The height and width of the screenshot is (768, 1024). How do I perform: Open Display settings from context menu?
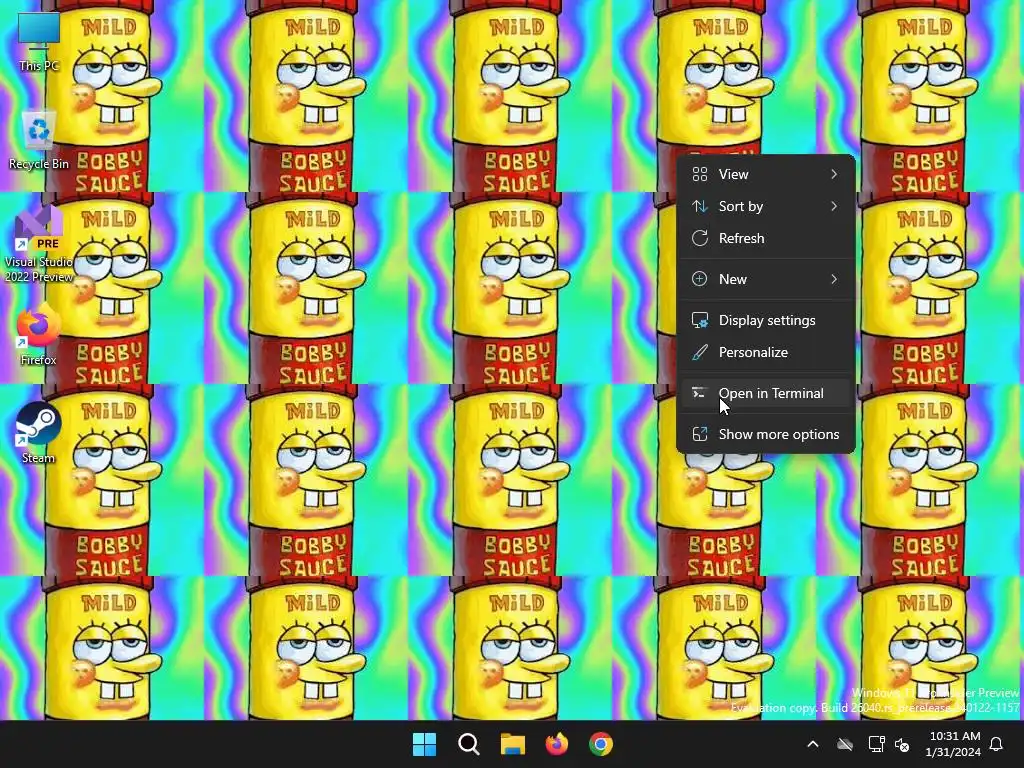tap(765, 321)
